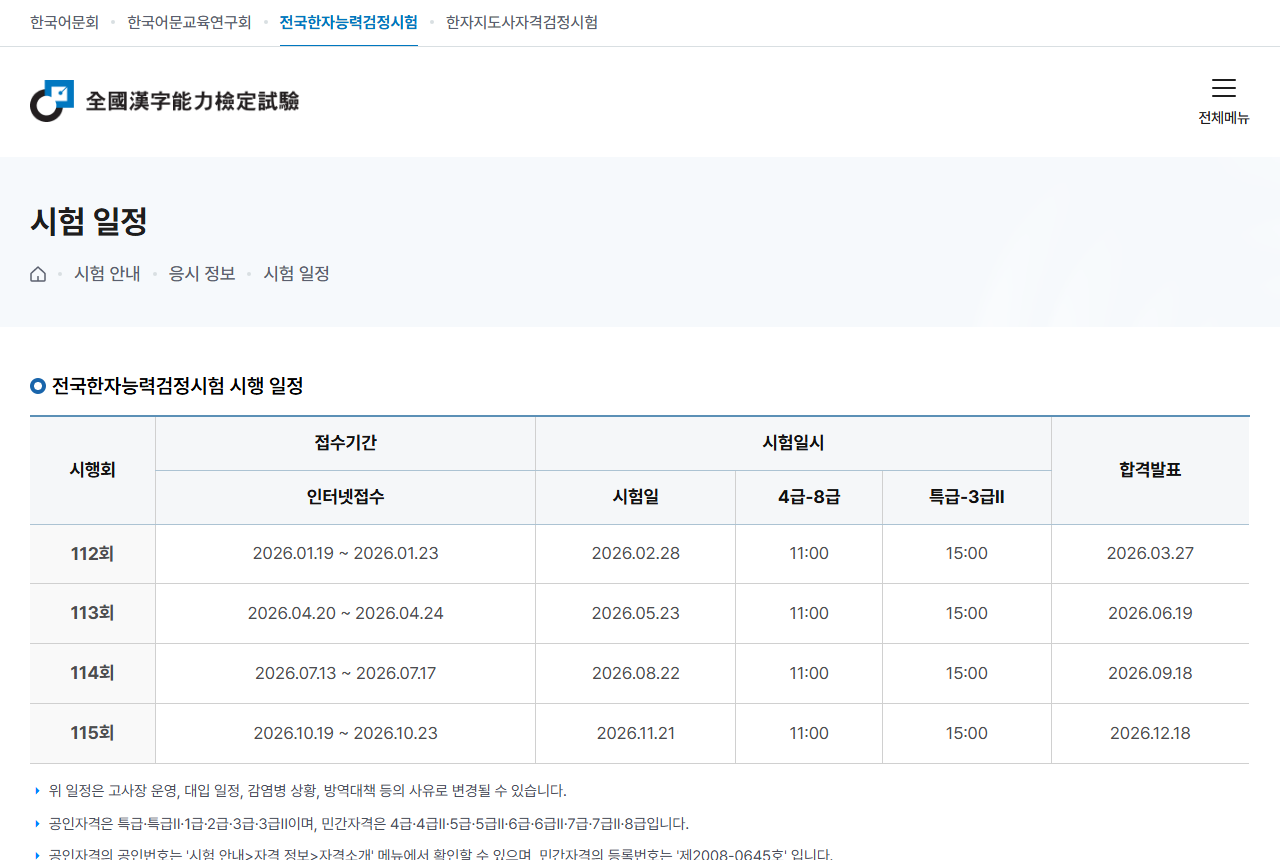Click the 특급-3급II sub-header

coord(967,497)
